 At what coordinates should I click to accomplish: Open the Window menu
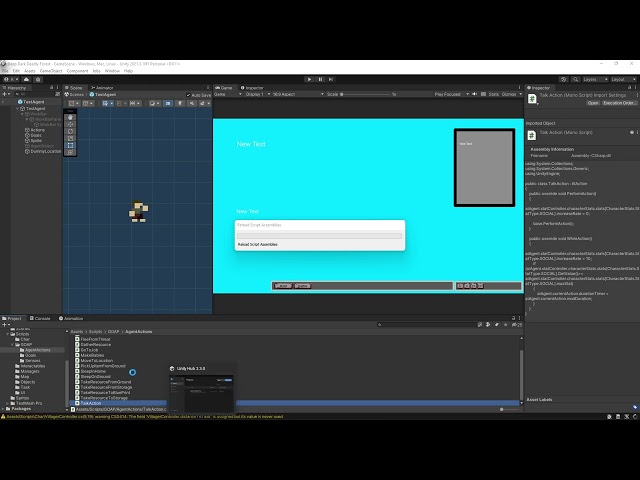coord(112,71)
